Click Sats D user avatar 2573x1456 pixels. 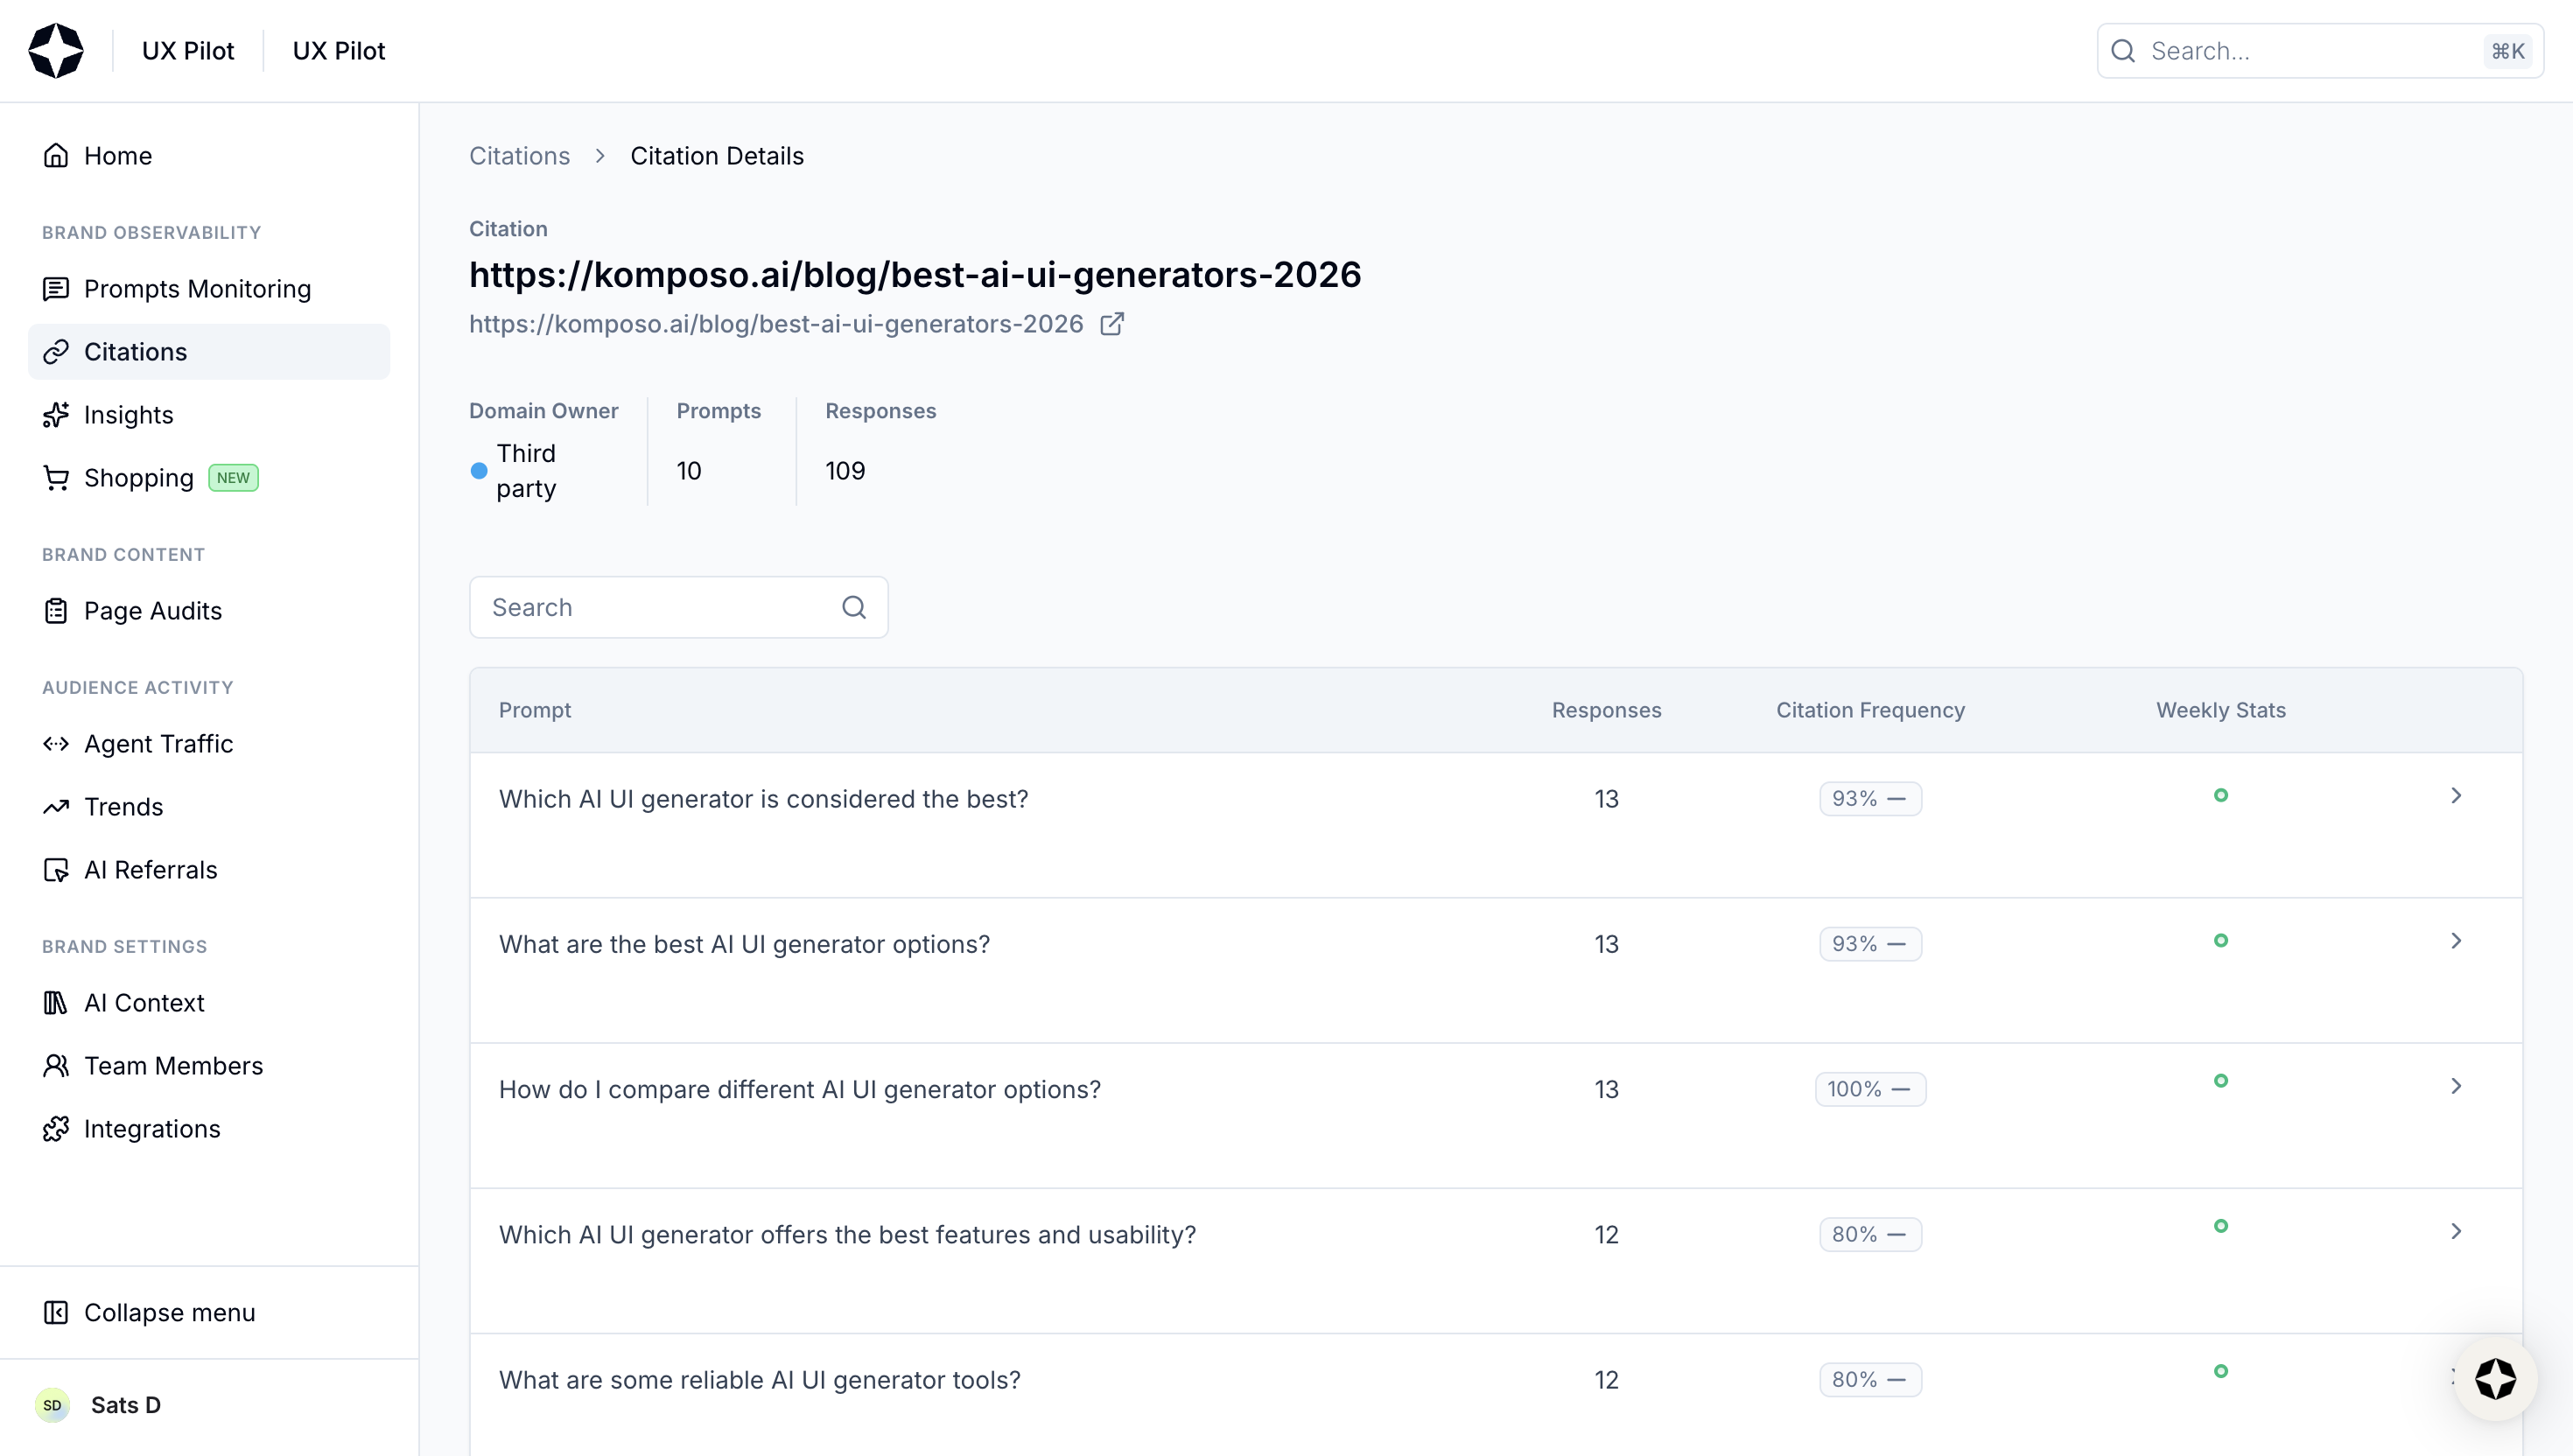point(53,1405)
